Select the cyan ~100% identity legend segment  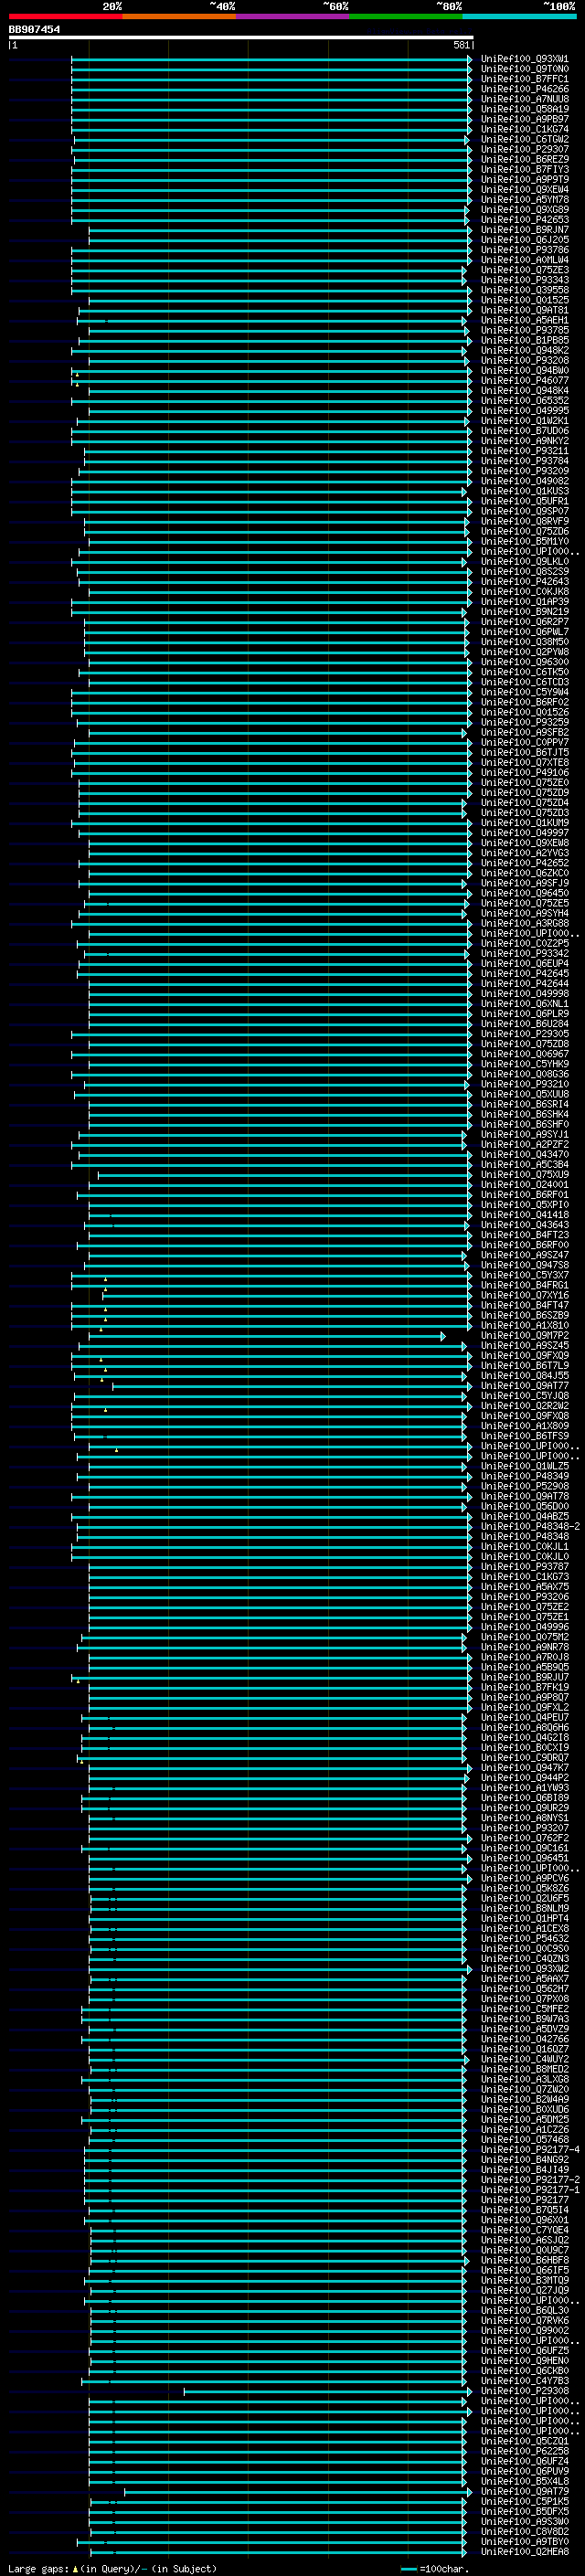(x=518, y=16)
